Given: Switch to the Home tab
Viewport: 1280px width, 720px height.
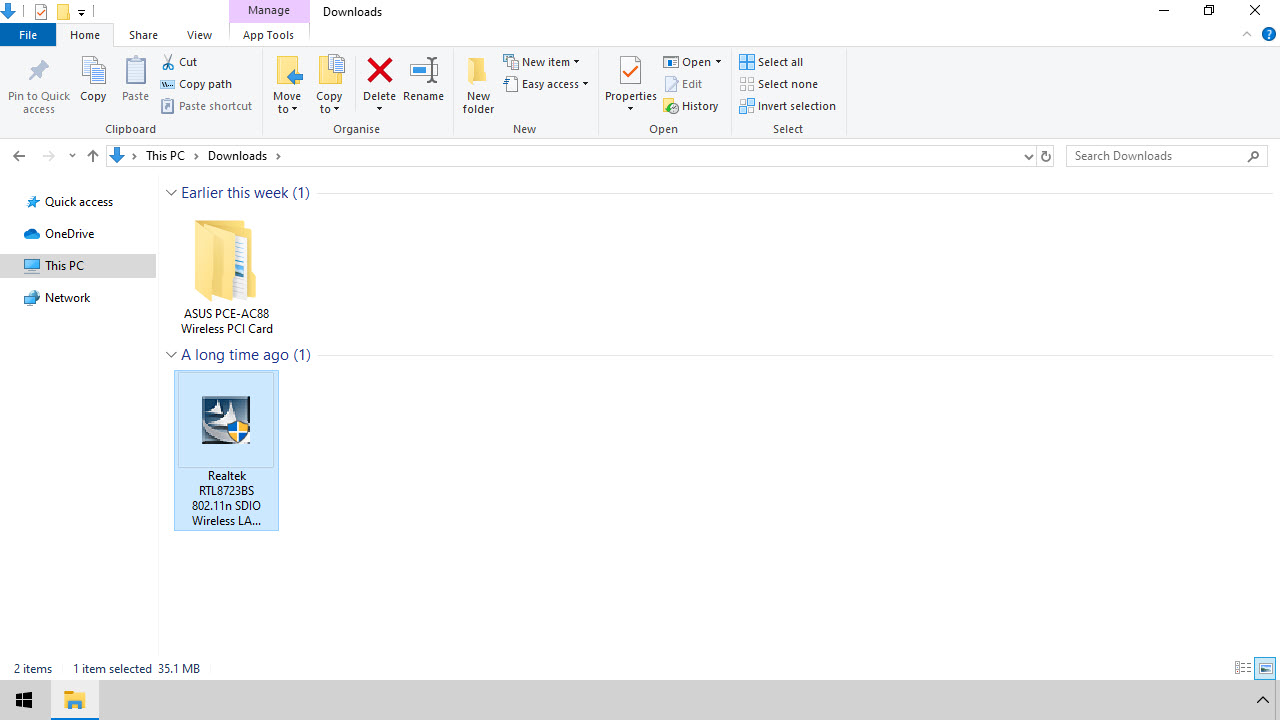Looking at the screenshot, I should pyautogui.click(x=85, y=35).
